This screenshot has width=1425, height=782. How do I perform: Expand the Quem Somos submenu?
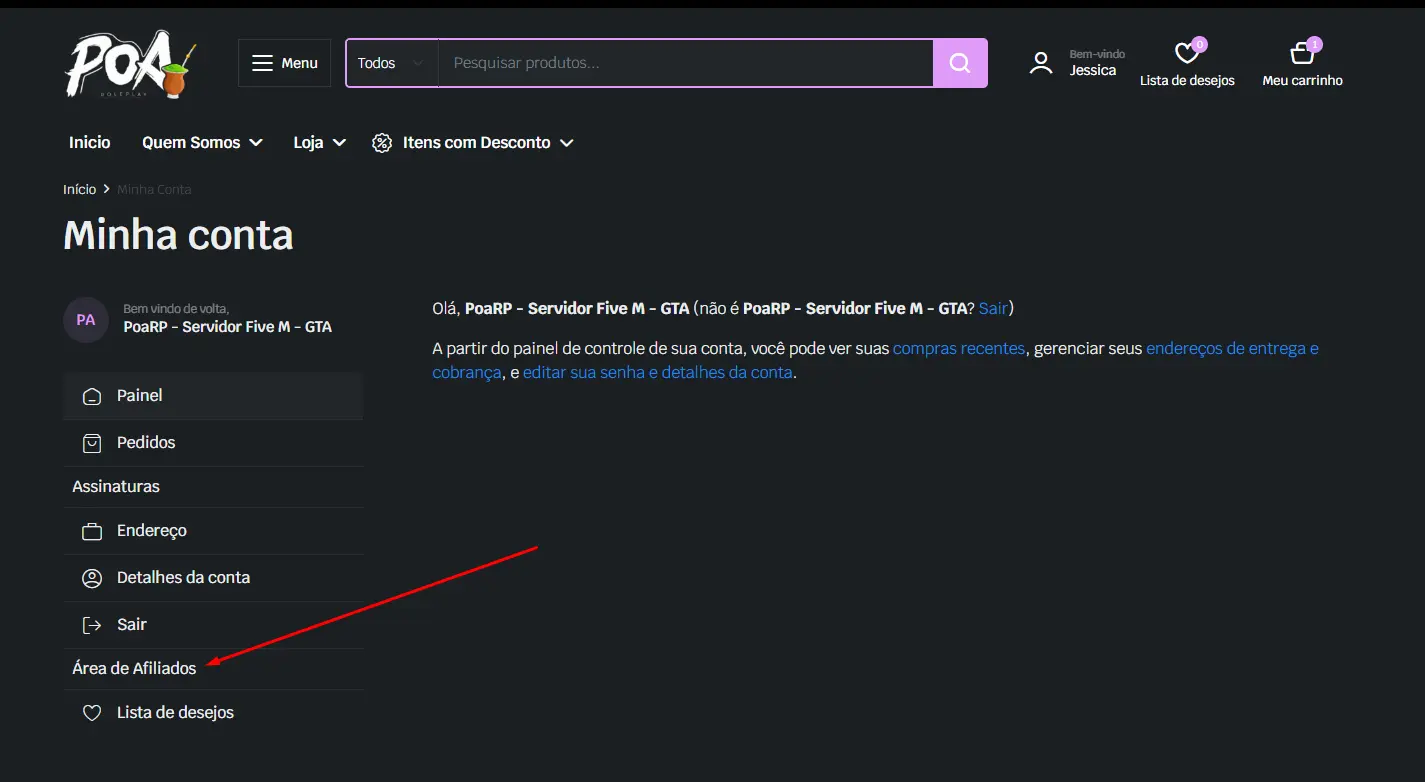202,143
